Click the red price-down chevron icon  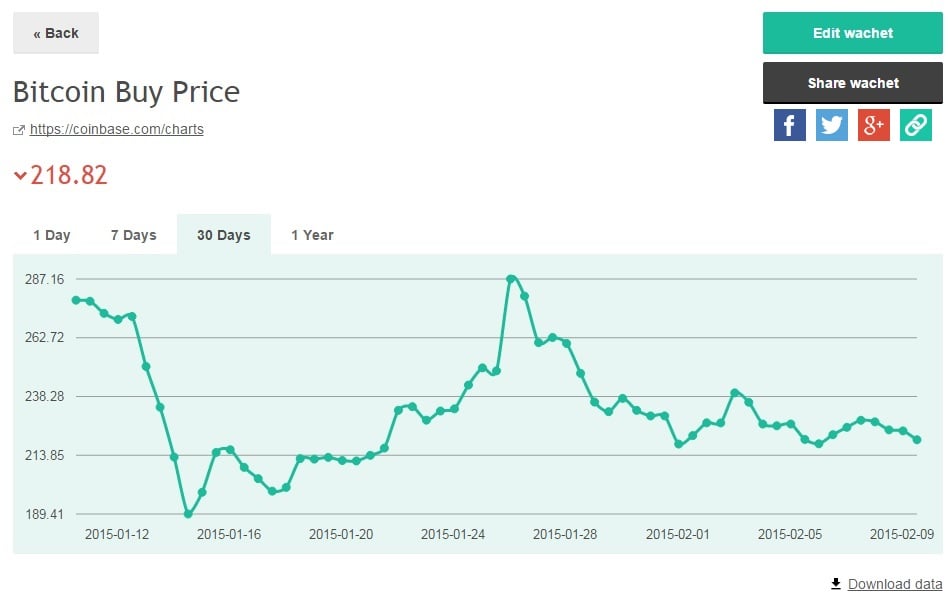coord(20,176)
